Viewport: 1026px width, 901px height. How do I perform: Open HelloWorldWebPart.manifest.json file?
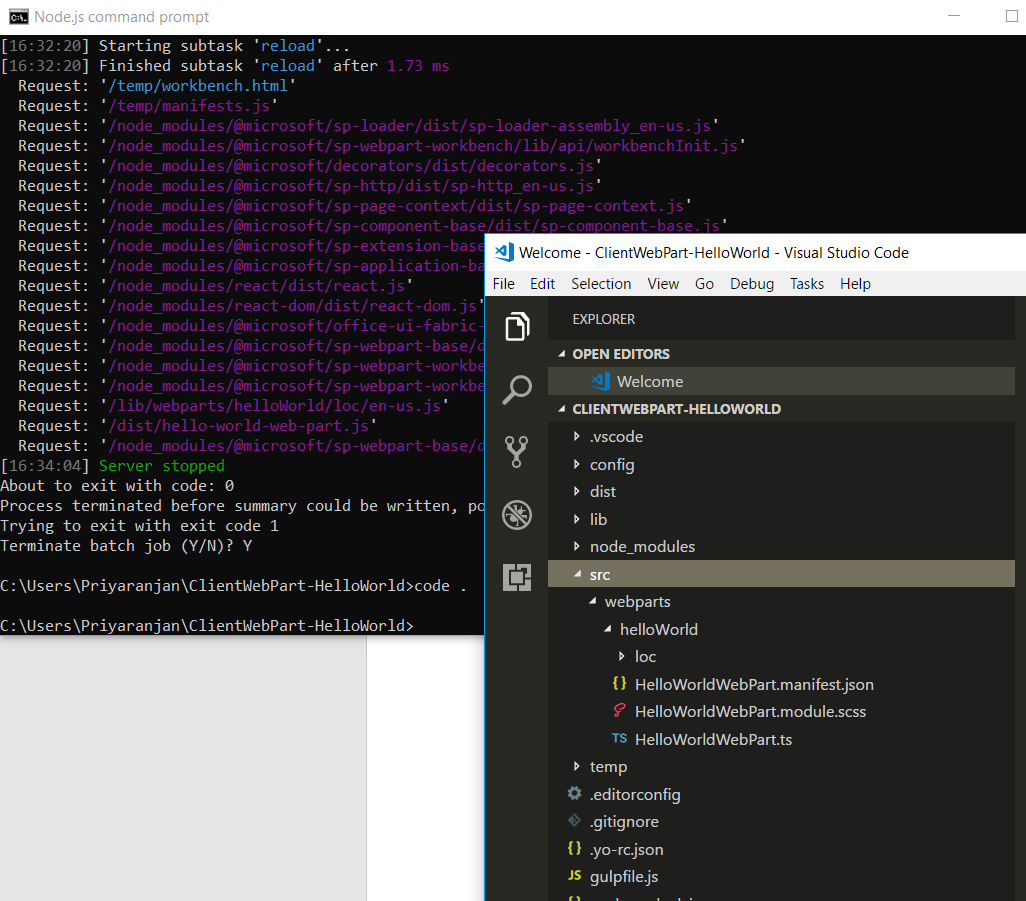click(x=754, y=684)
